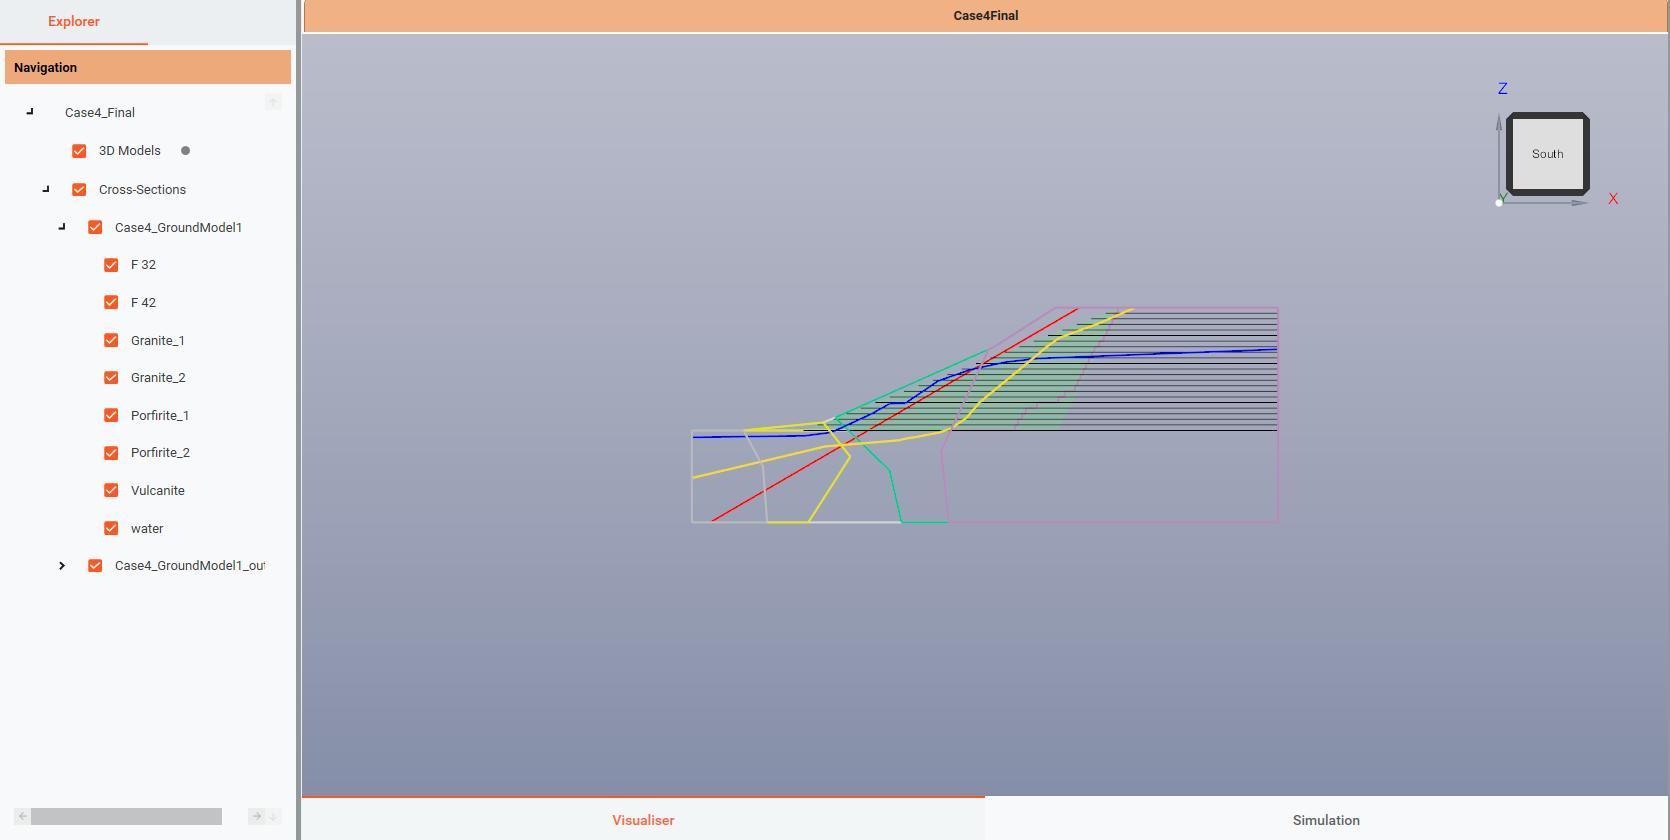The image size is (1670, 840).
Task: Click the X axis label on the orientation gizmo
Action: [x=1613, y=199]
